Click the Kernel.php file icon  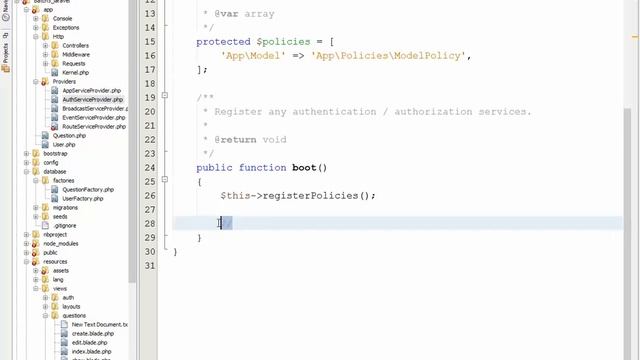coord(55,73)
